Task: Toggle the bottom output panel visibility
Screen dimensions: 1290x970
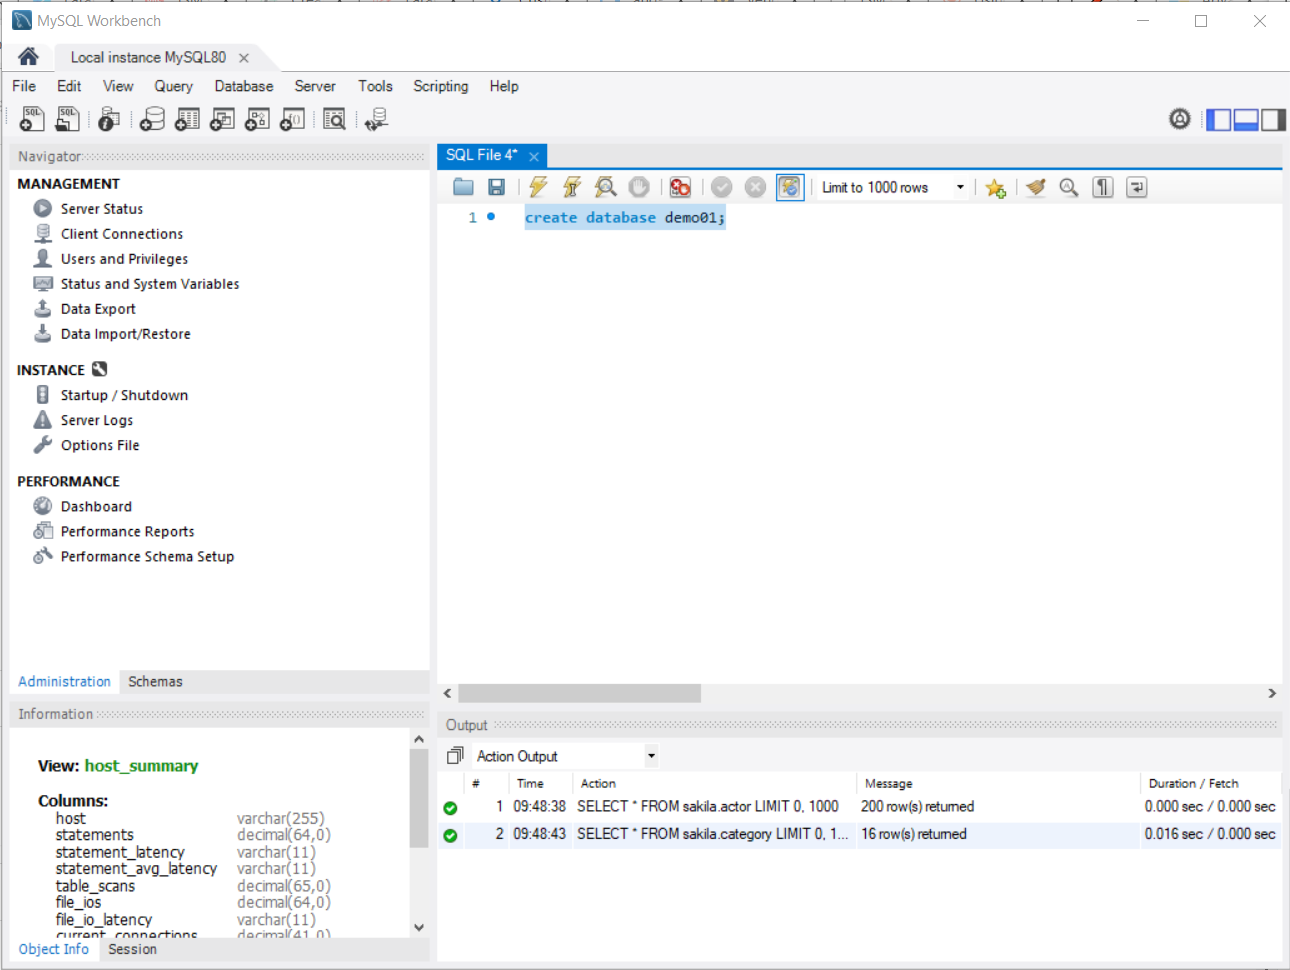Action: pos(1246,120)
